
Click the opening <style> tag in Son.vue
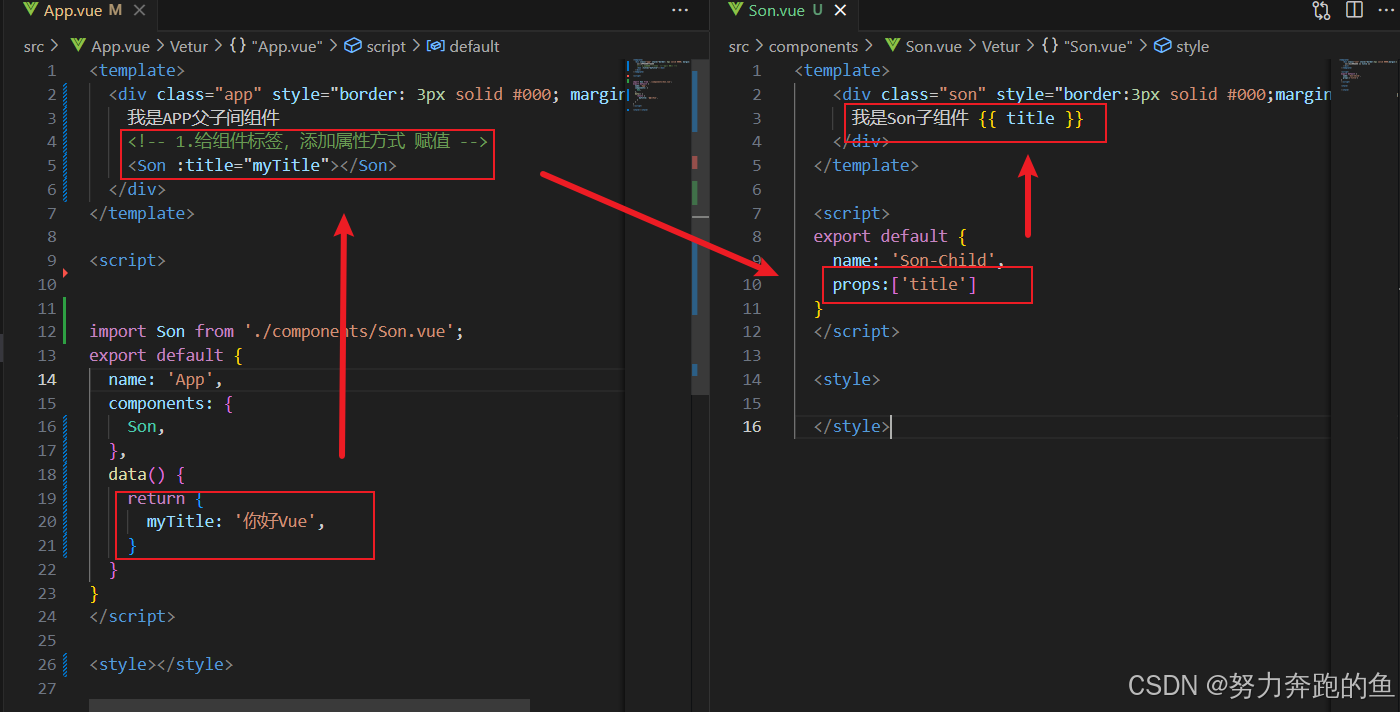847,380
